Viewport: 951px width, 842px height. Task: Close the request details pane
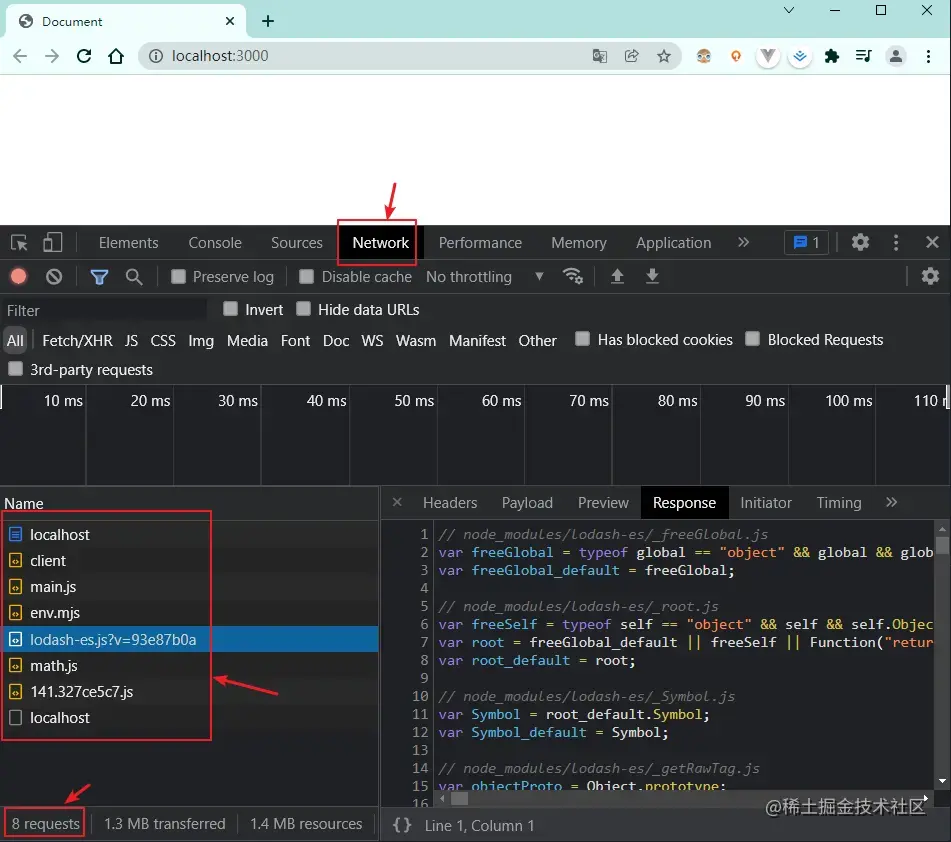(397, 502)
